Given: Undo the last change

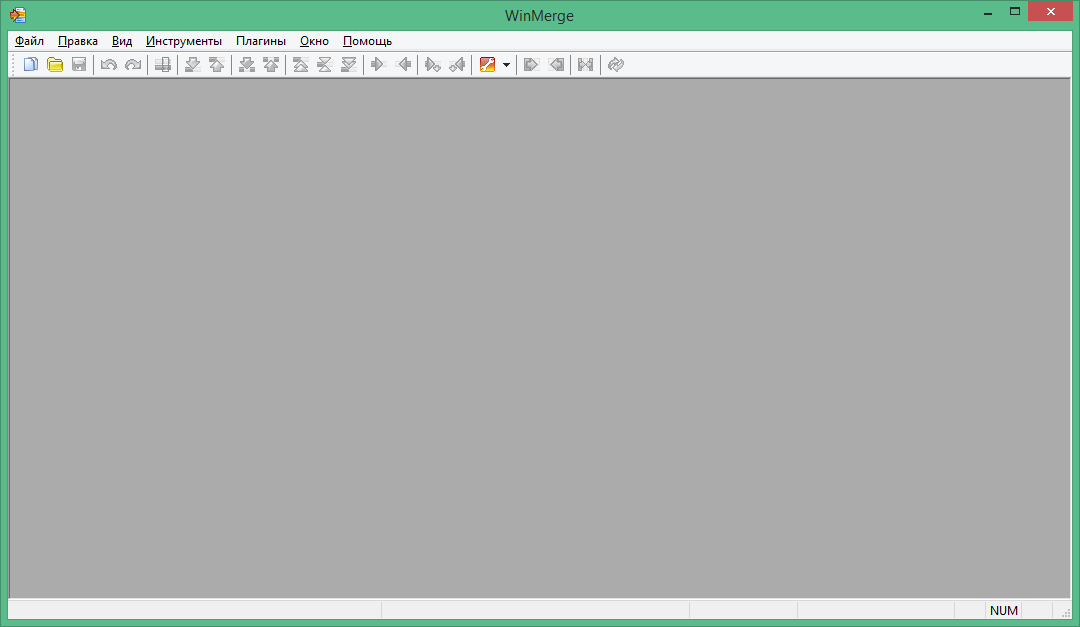Looking at the screenshot, I should tap(109, 64).
